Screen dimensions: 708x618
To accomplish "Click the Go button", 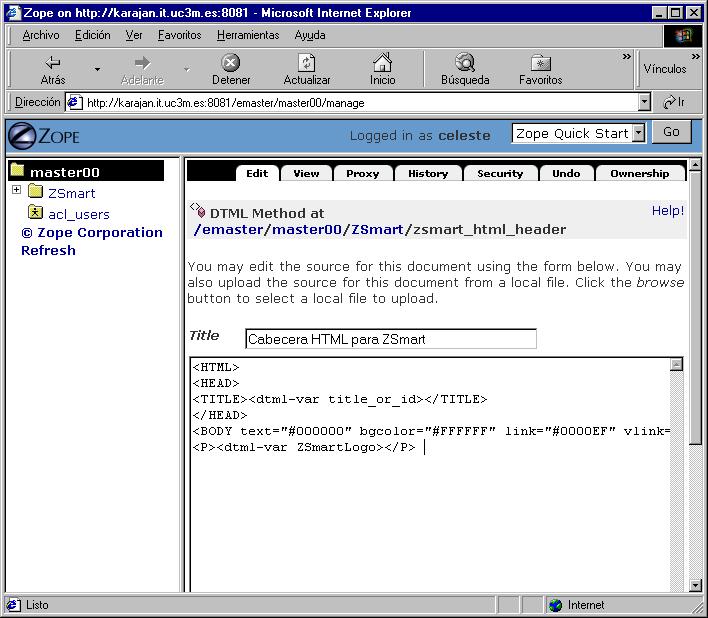I will coord(671,132).
